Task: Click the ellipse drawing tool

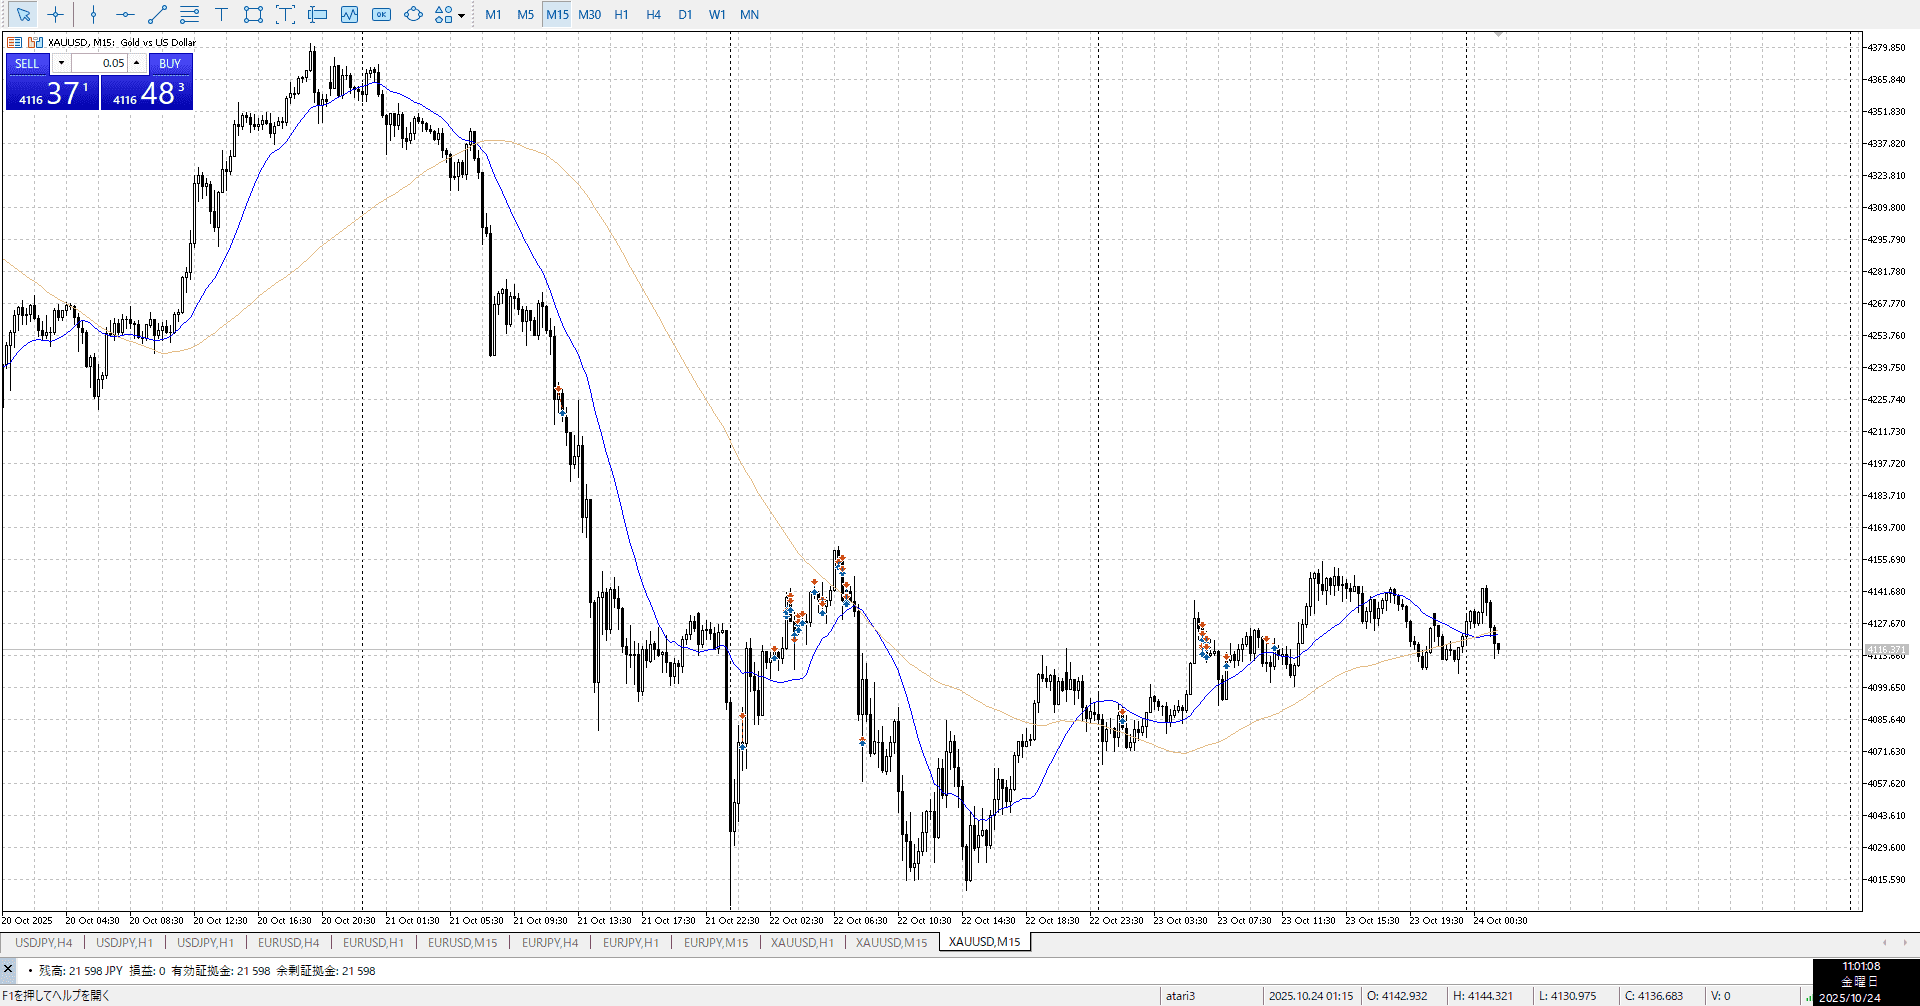Action: (x=413, y=14)
